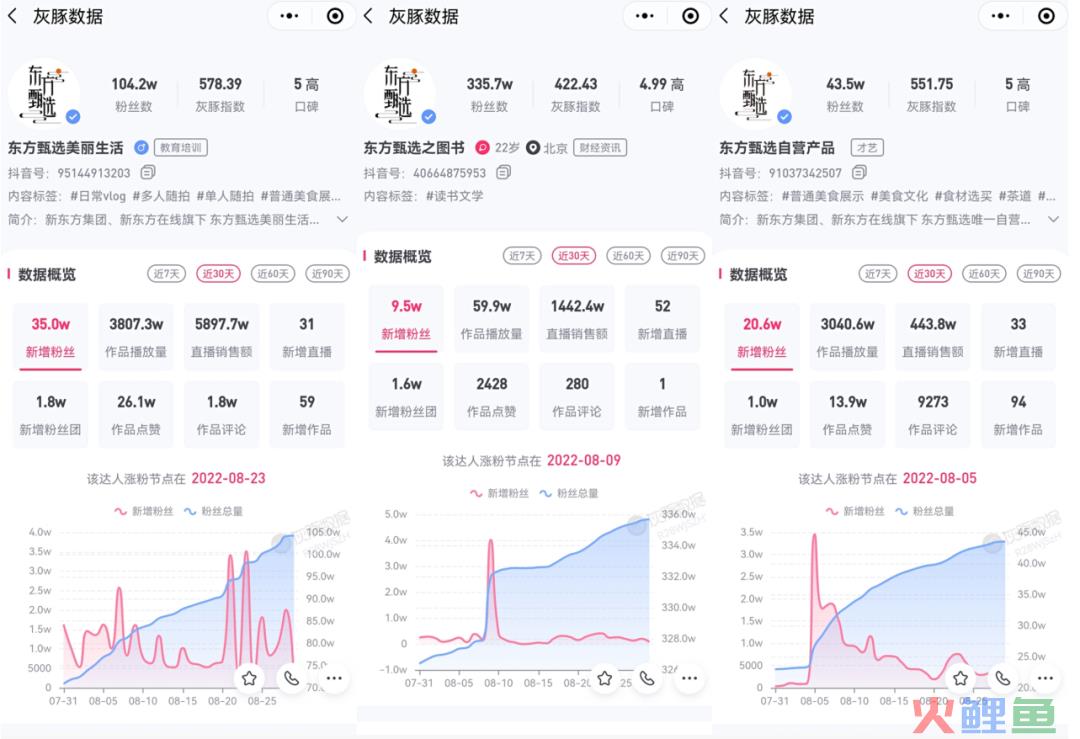The image size is (1080, 739).
Task: Select 近60天 for 东方甄选自营产品
Action: pos(984,273)
